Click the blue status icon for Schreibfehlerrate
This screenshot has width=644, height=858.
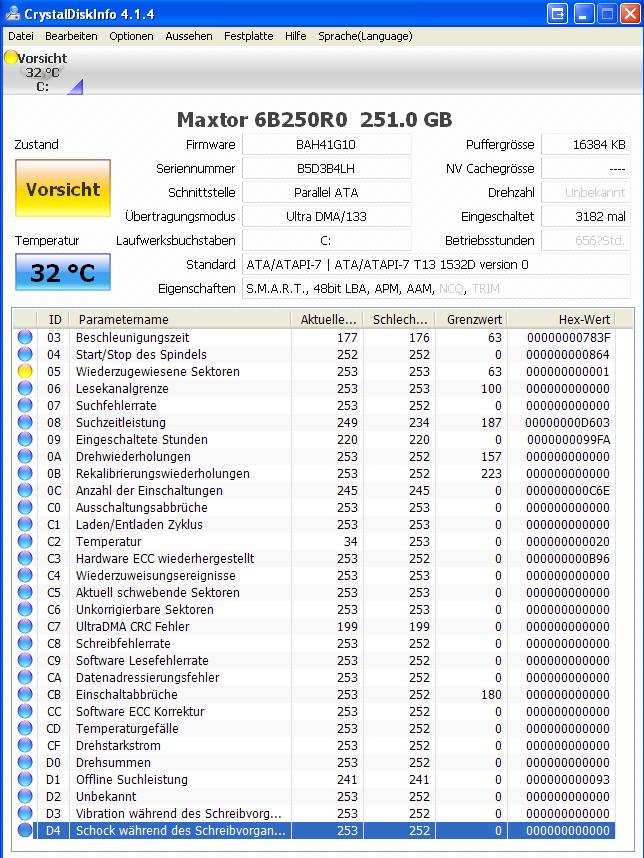tap(25, 643)
